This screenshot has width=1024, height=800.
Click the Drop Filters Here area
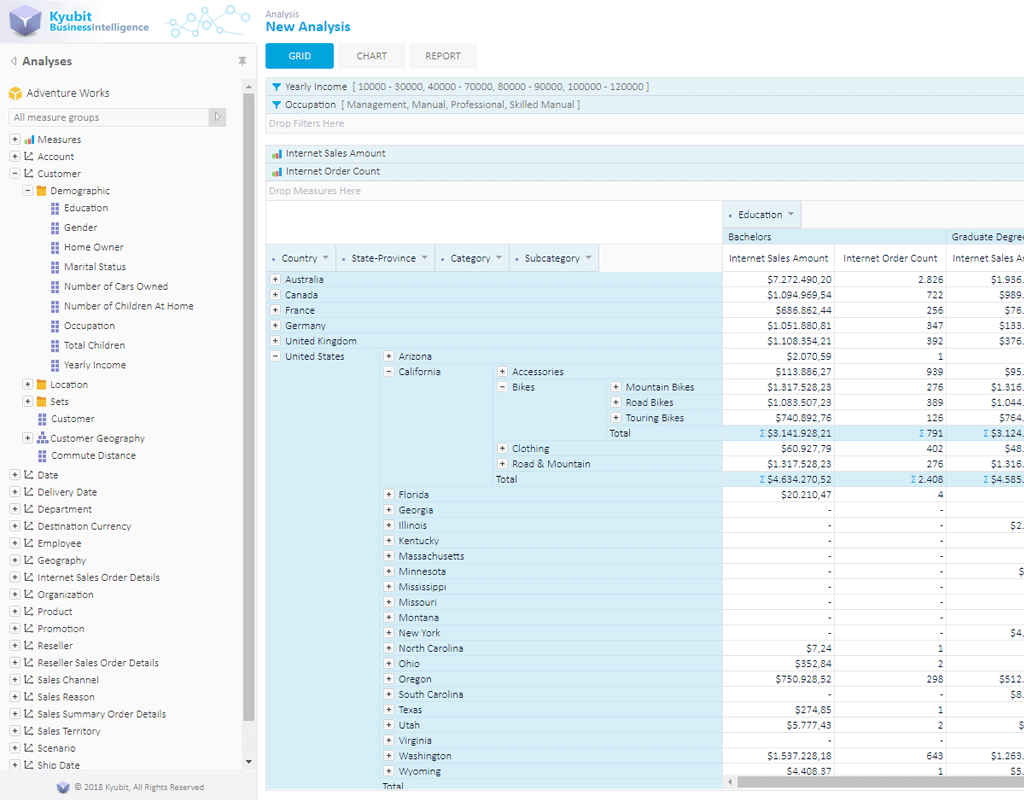tap(645, 123)
